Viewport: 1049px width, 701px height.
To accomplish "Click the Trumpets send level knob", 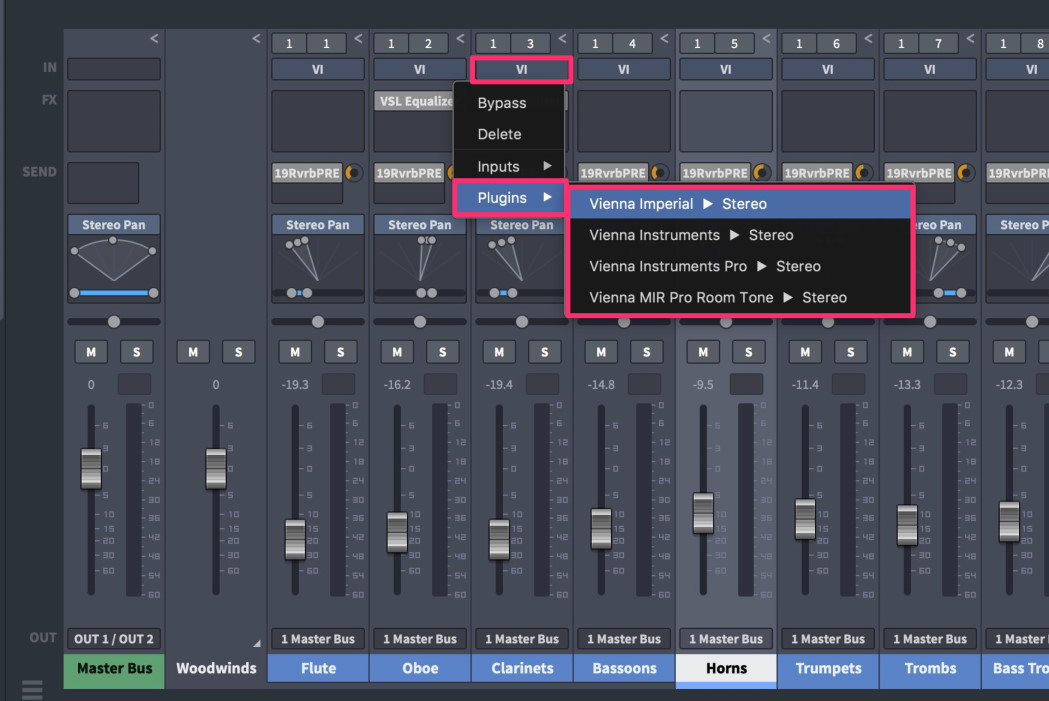I will 864,173.
